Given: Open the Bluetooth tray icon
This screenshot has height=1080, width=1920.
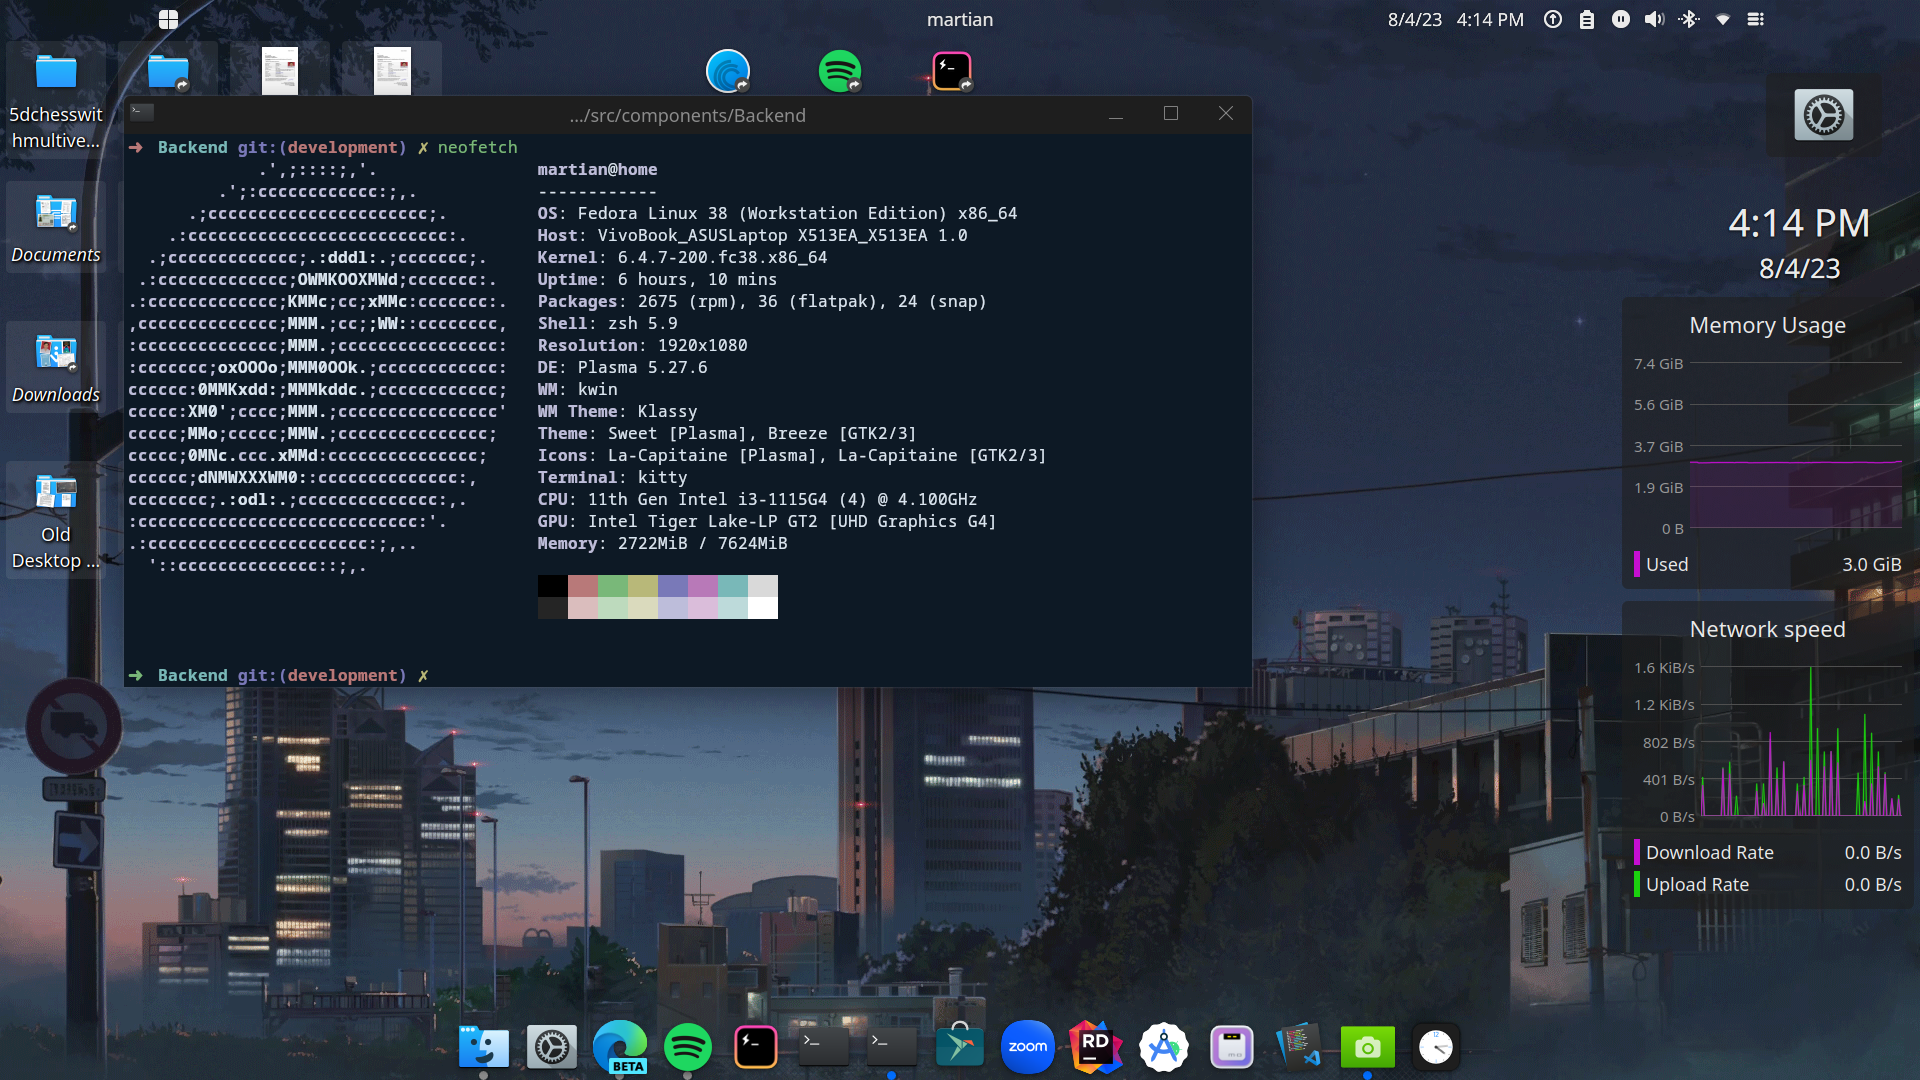Looking at the screenshot, I should point(1689,19).
